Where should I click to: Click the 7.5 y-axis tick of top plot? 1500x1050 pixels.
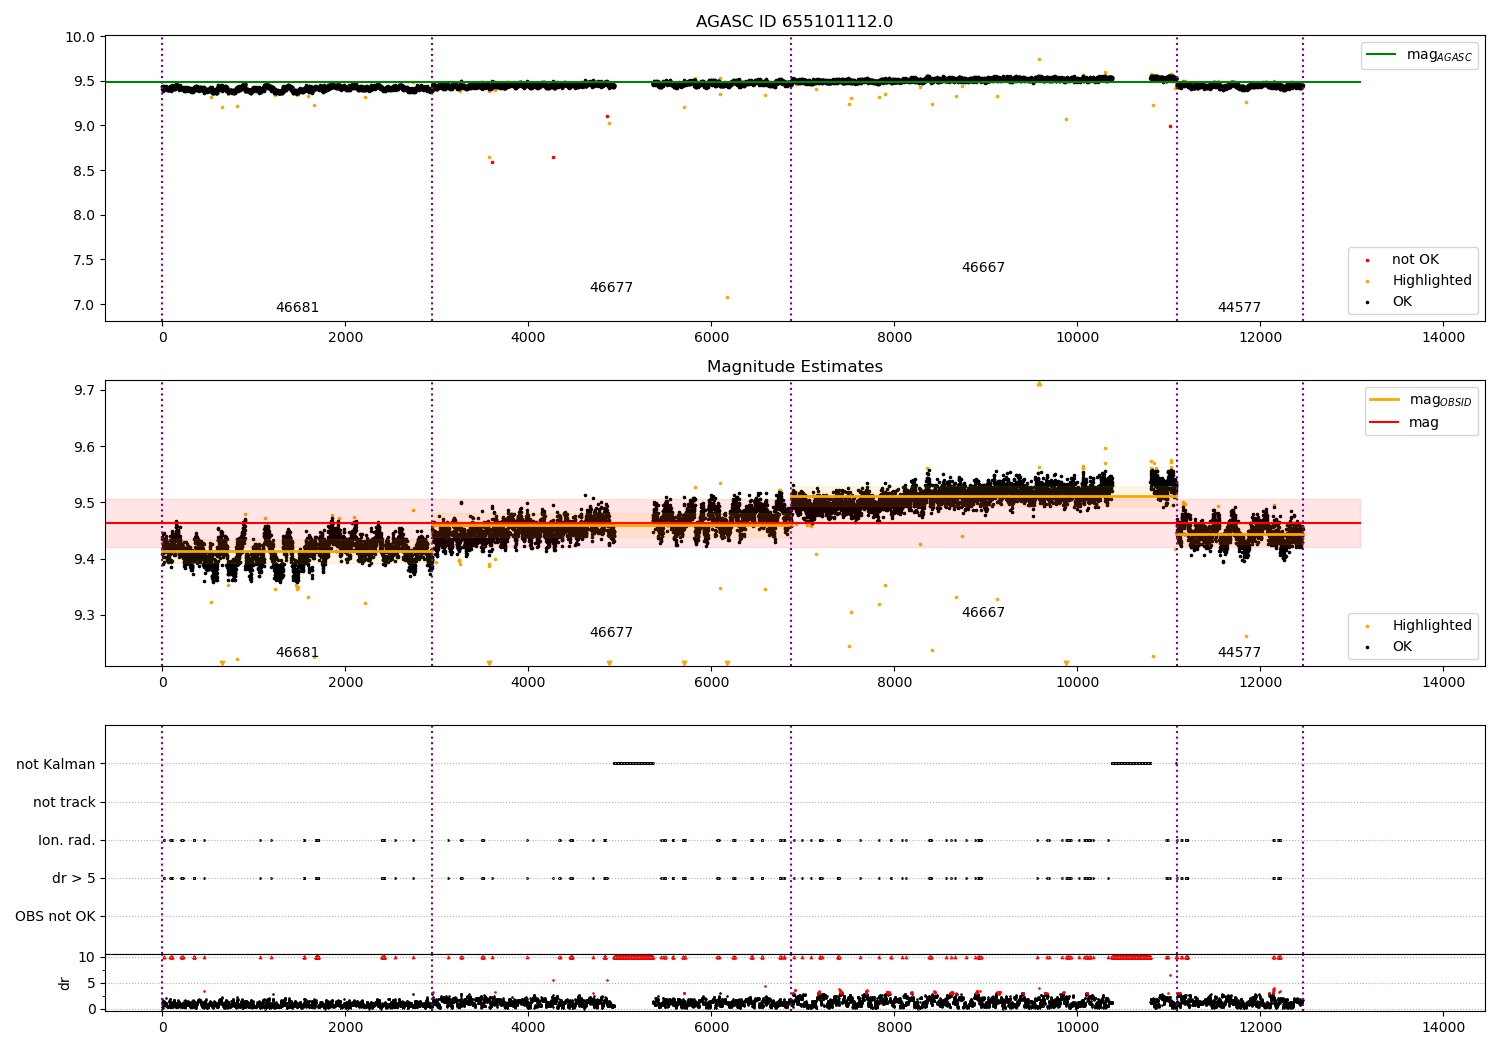click(85, 260)
